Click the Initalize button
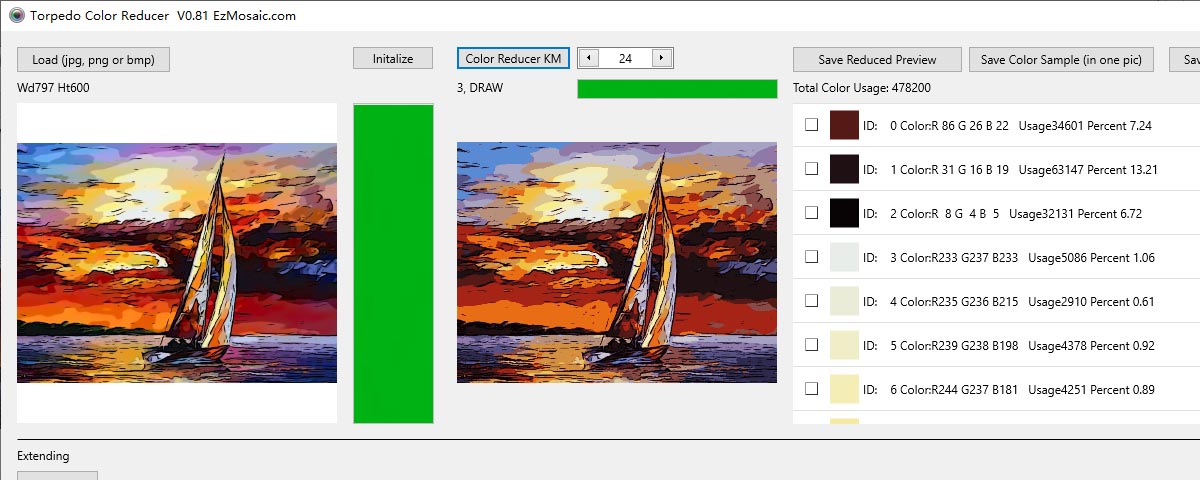1200x480 pixels. (x=393, y=59)
